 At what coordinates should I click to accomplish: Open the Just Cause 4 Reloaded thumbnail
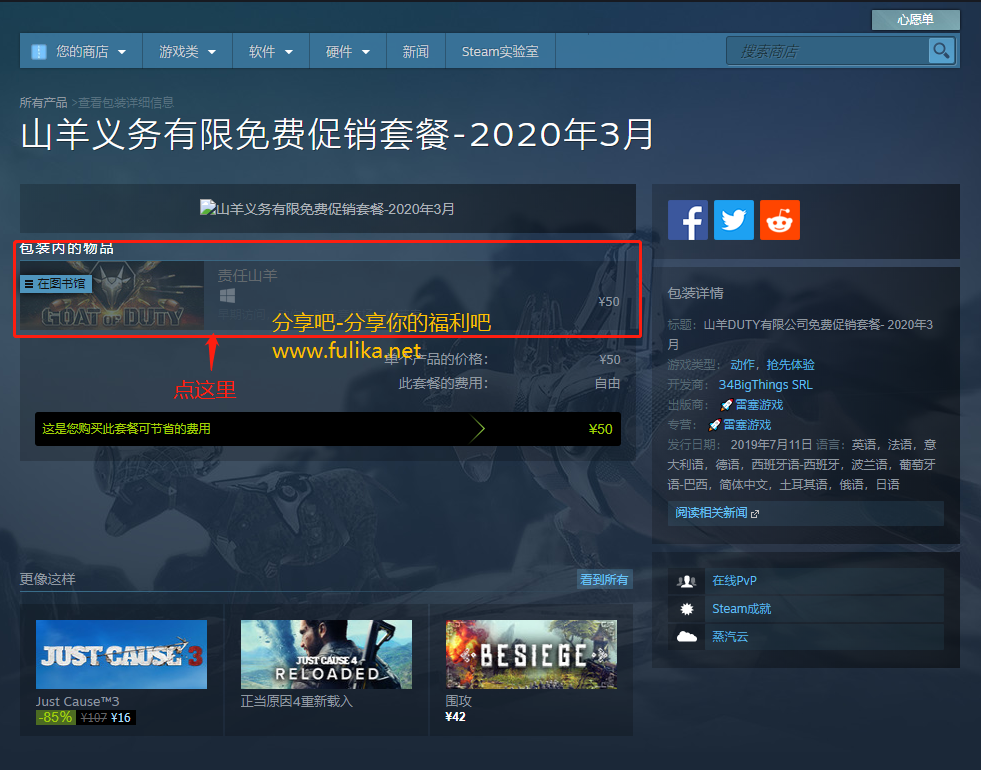click(x=326, y=654)
